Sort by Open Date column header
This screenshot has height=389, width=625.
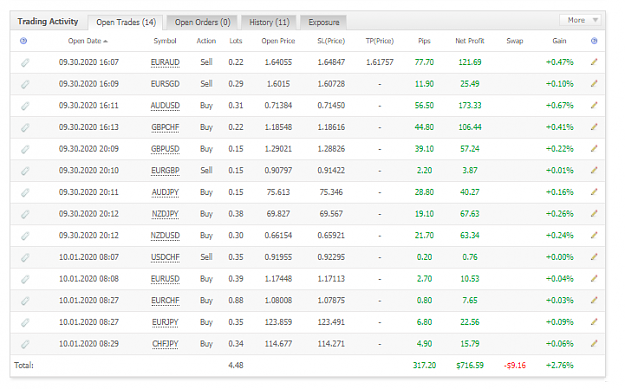click(88, 41)
